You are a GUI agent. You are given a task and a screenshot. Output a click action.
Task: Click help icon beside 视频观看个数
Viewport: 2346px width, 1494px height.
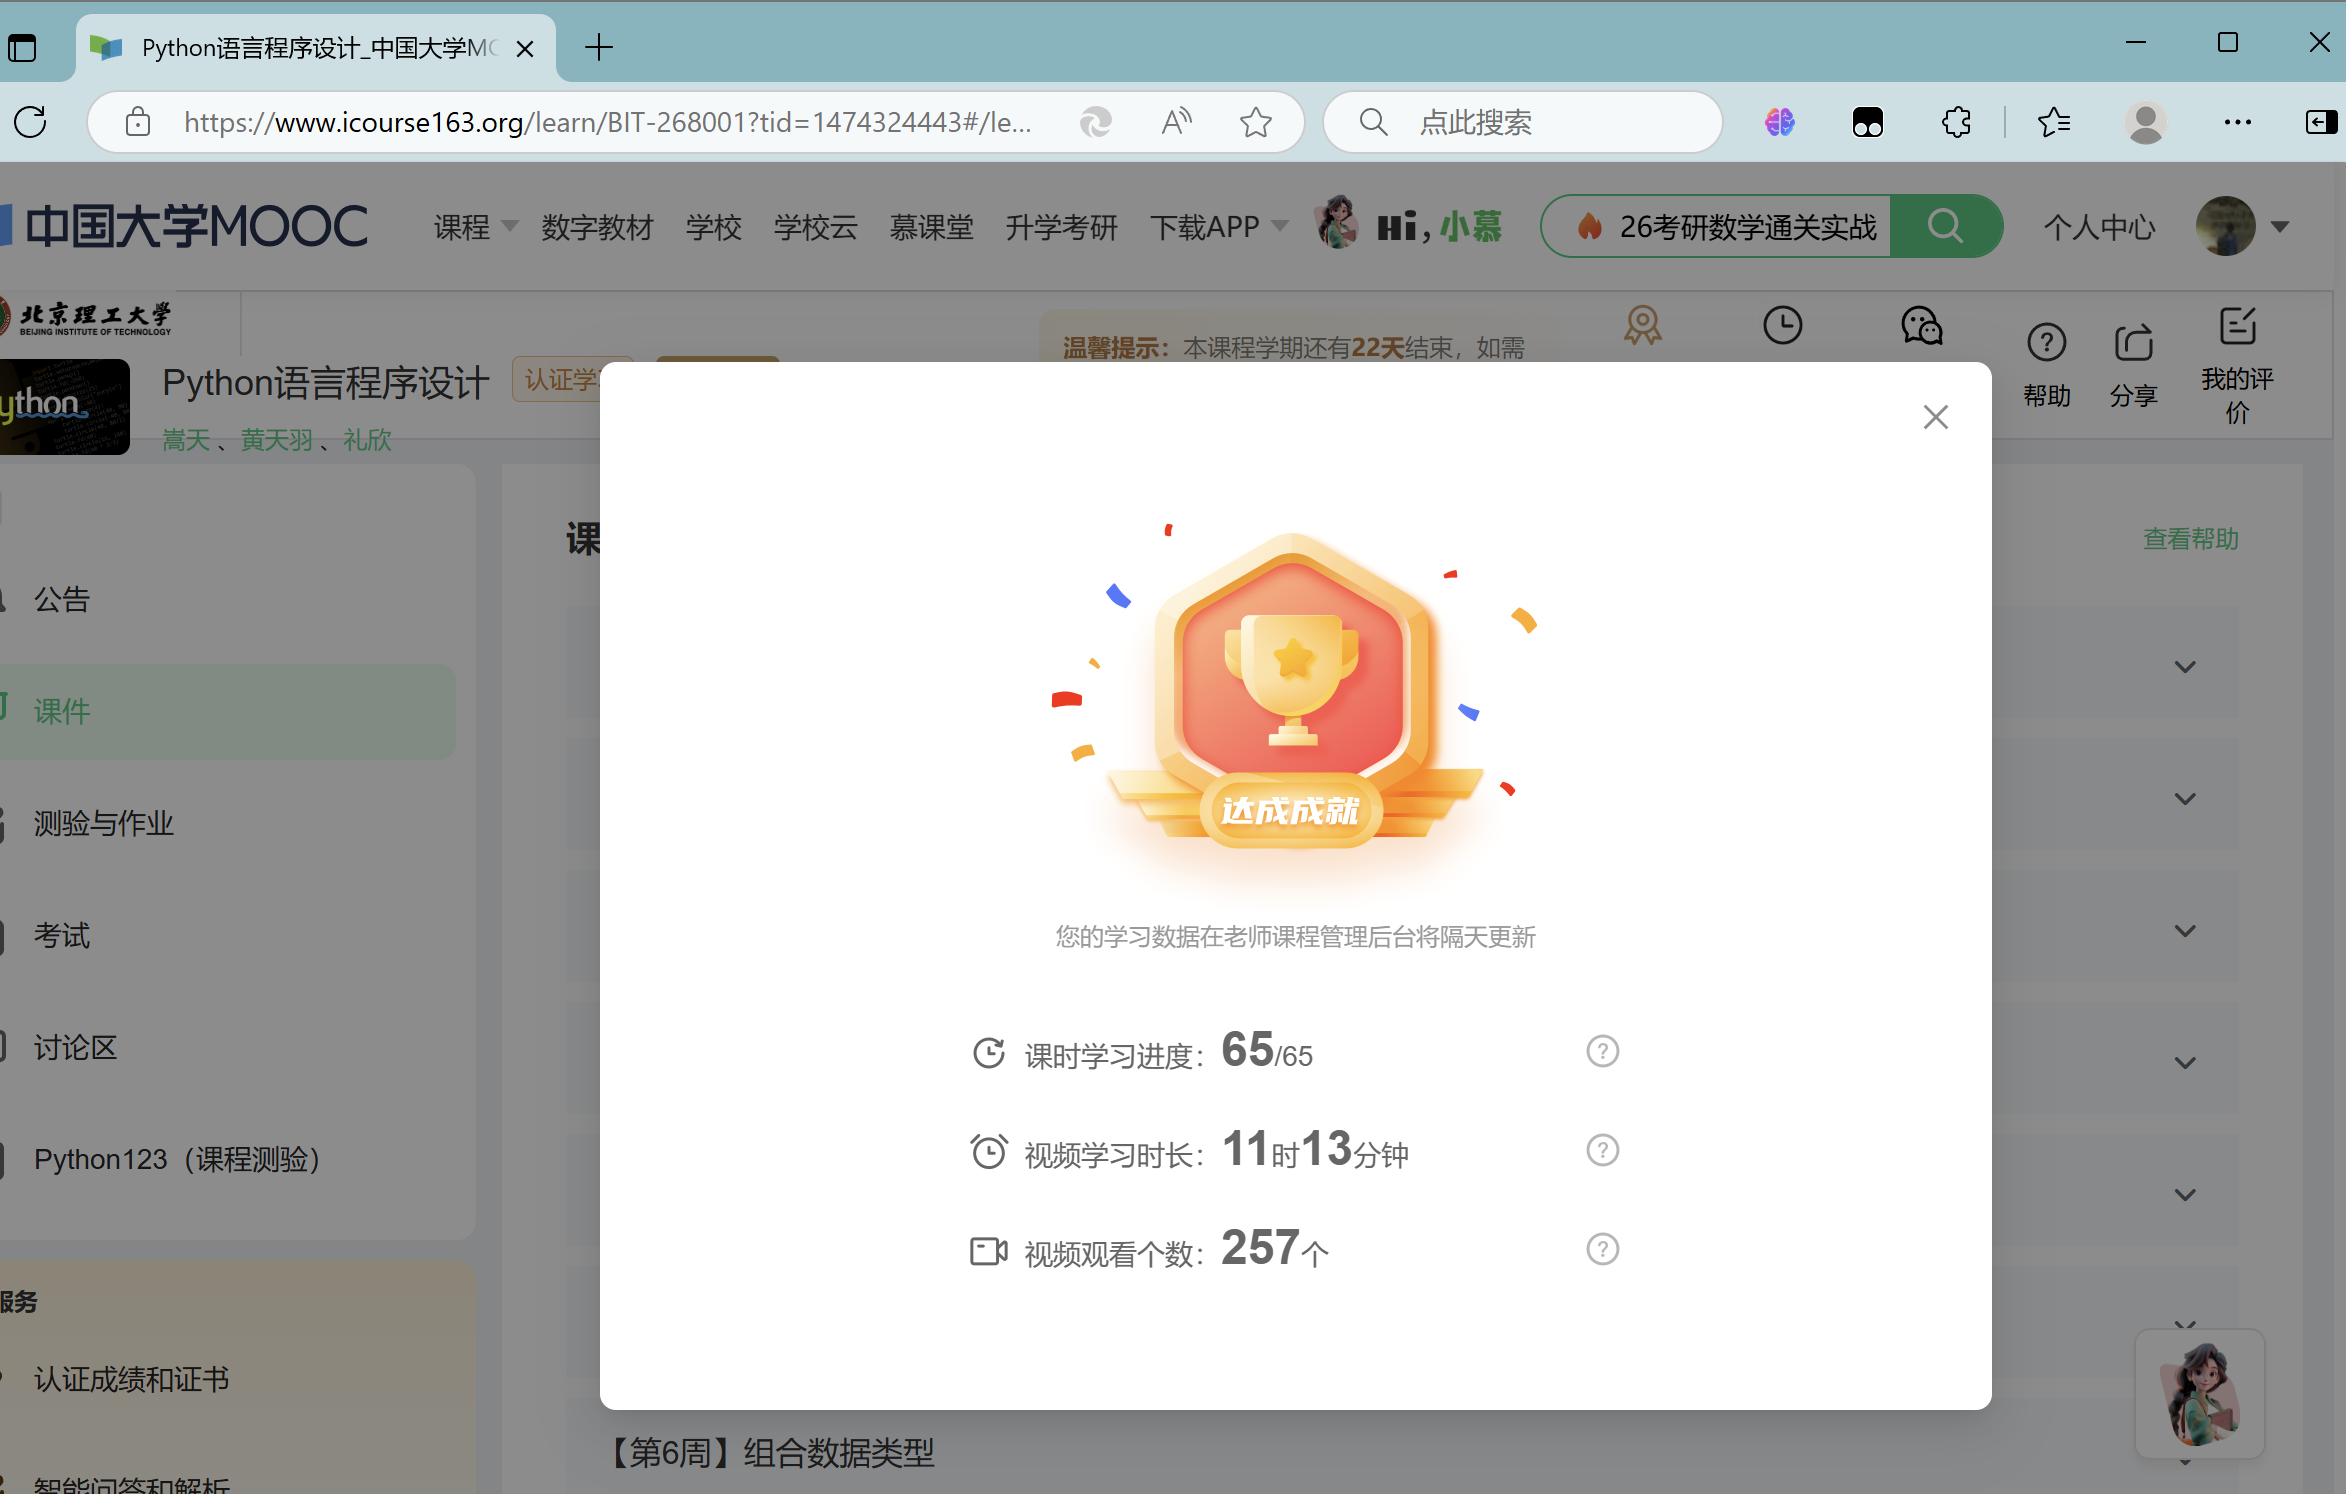click(x=1602, y=1249)
